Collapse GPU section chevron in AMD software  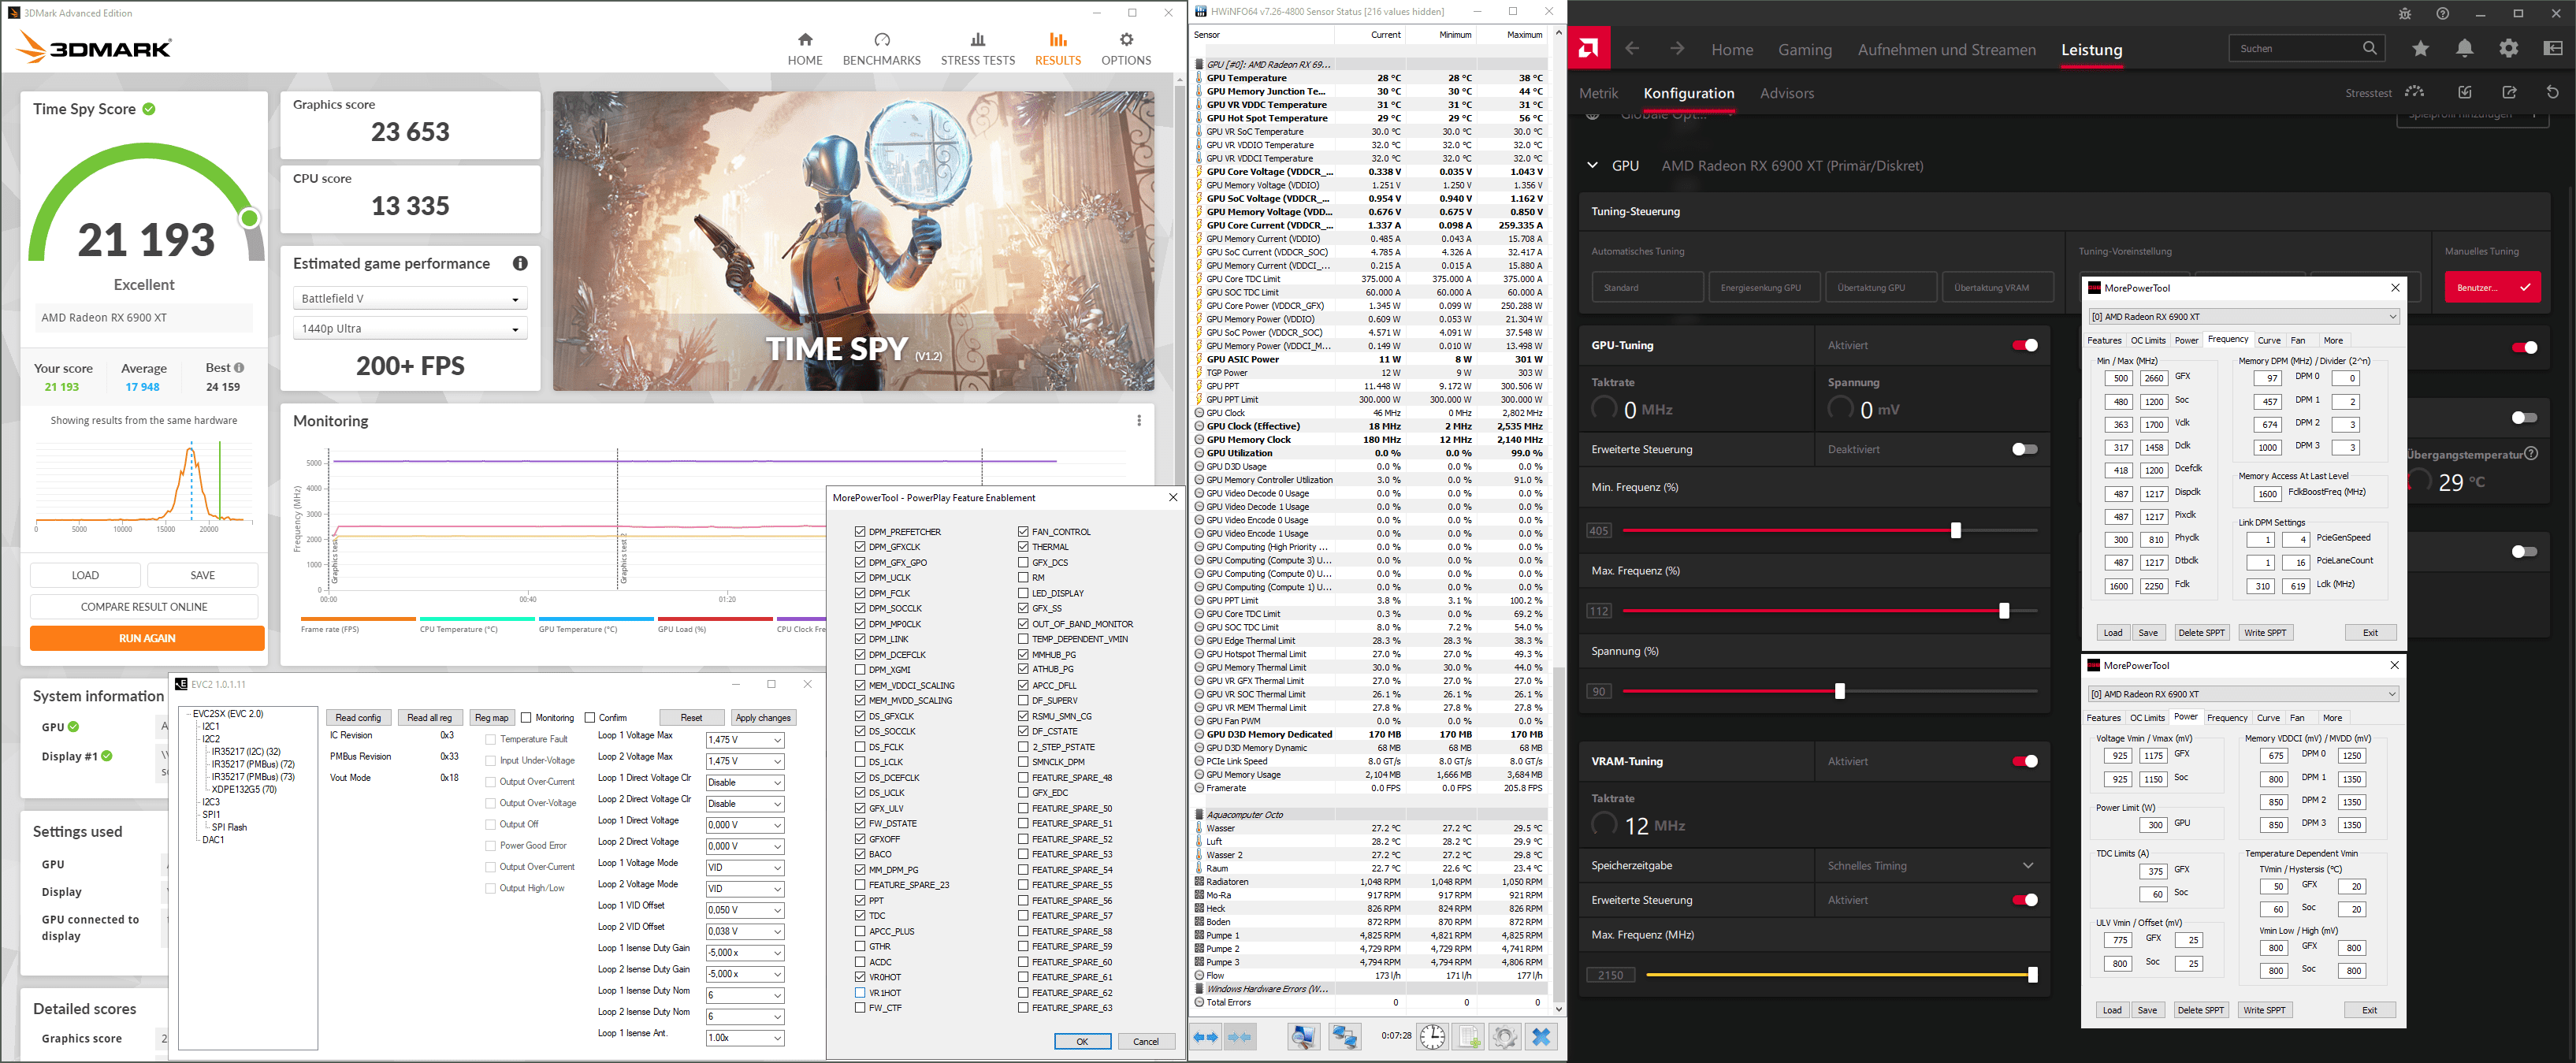pyautogui.click(x=1593, y=165)
